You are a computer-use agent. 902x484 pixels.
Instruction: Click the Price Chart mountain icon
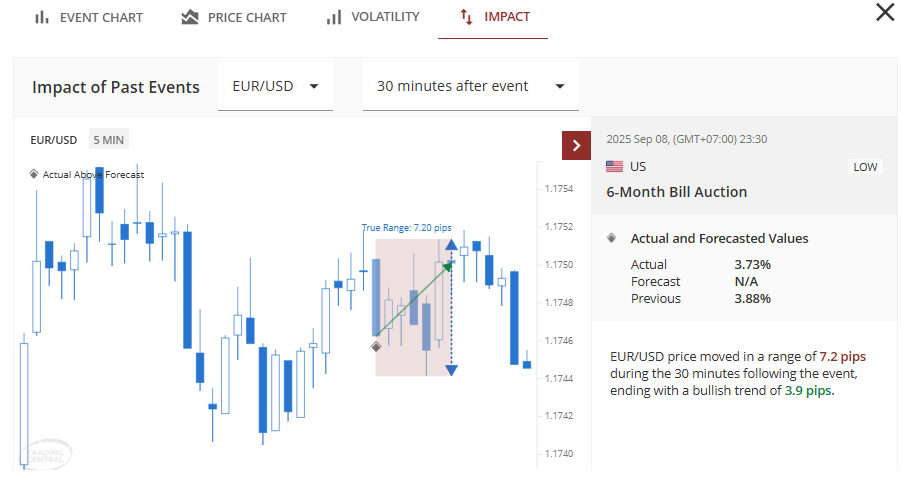pos(190,17)
